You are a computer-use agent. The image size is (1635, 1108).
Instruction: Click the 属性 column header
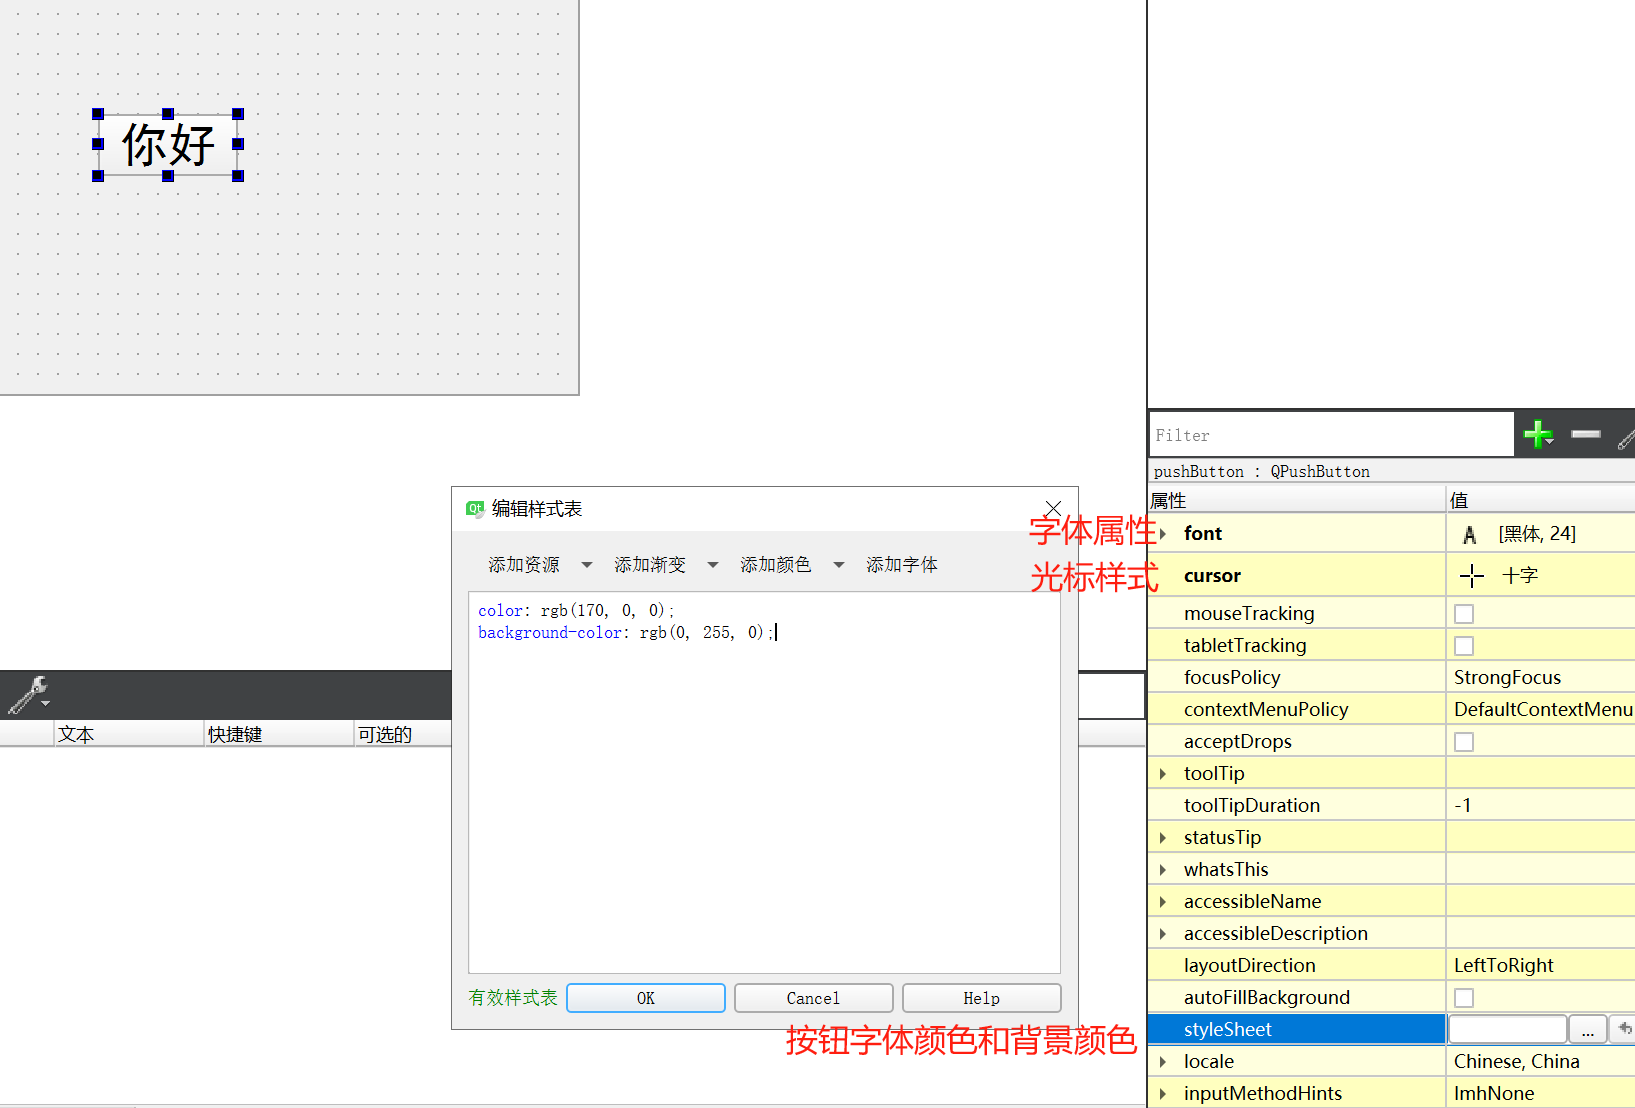[1297, 500]
